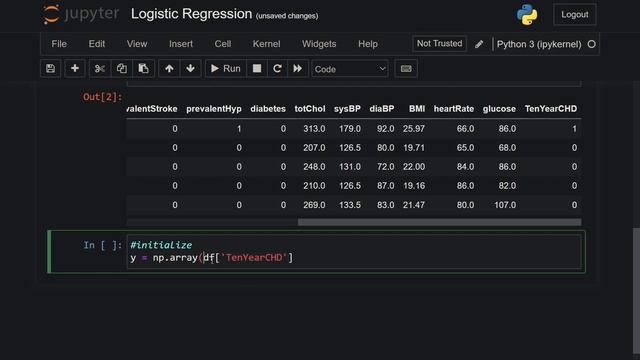The width and height of the screenshot is (640, 360).
Task: Click the sysBP value 179.0
Action: pos(350,129)
